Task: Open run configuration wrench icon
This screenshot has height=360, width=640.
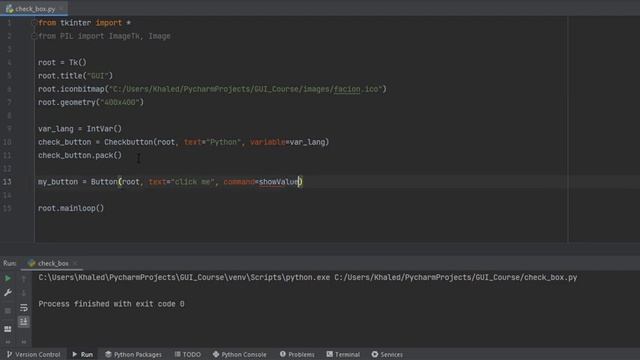Action: [x=8, y=293]
